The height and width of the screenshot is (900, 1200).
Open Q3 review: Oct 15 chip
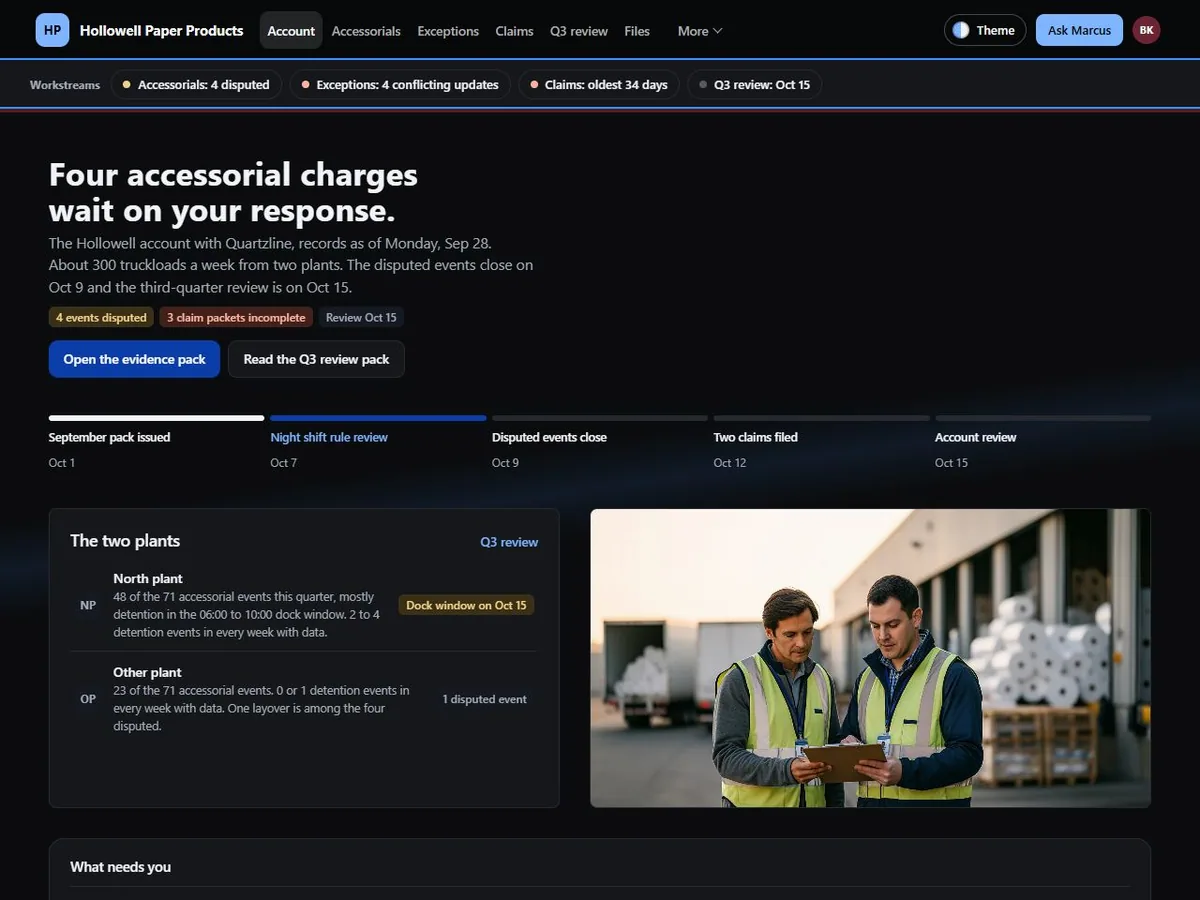point(755,85)
